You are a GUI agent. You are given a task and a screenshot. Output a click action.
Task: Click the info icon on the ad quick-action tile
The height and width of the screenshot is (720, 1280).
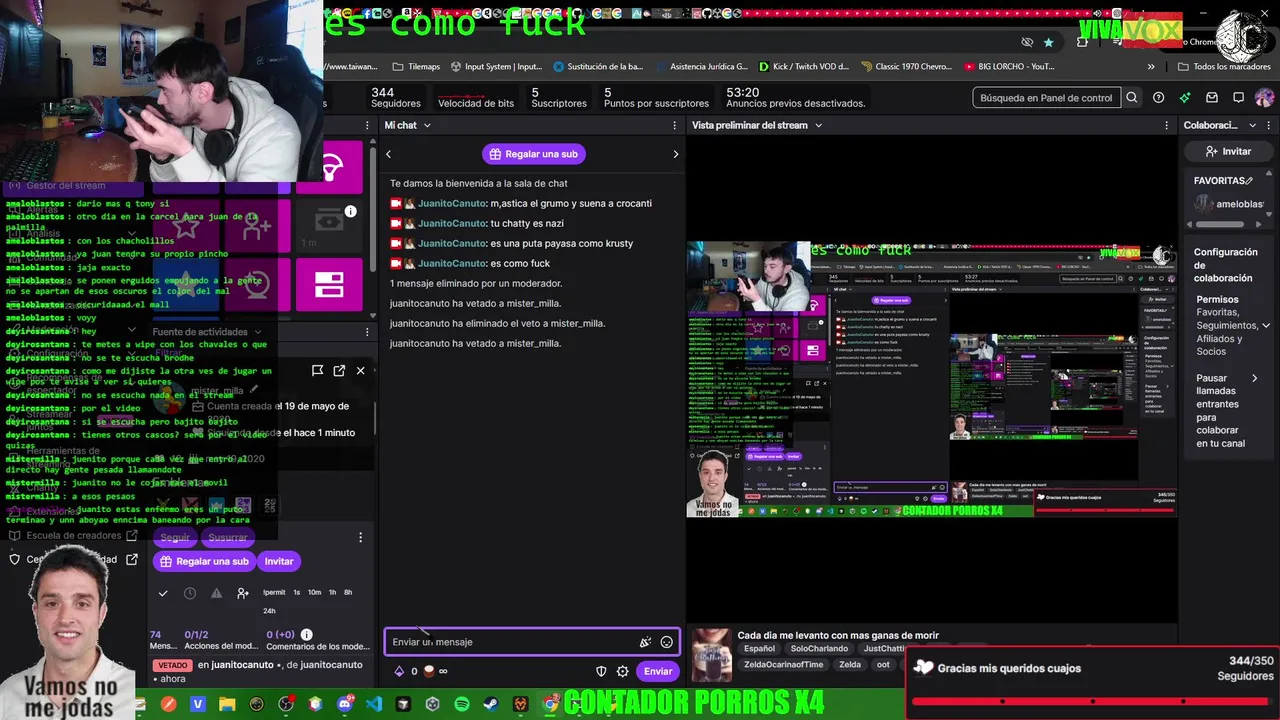click(x=350, y=211)
